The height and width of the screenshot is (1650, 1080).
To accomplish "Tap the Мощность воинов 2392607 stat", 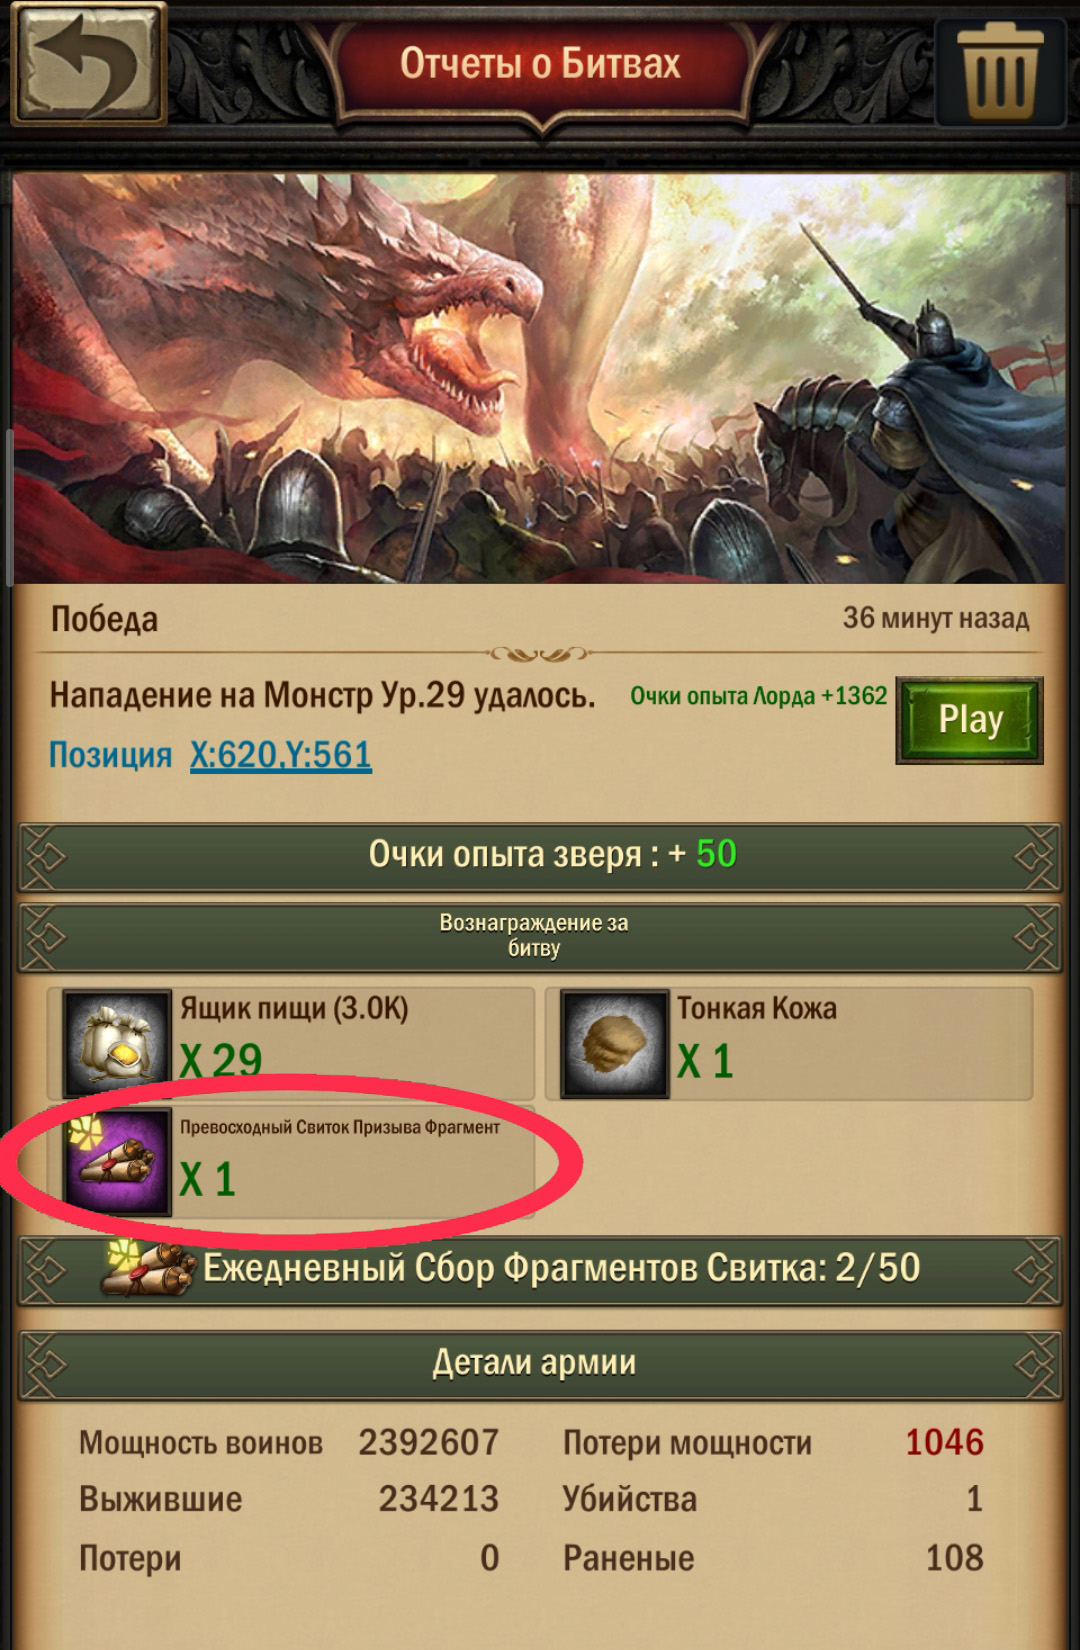I will coord(289,1442).
